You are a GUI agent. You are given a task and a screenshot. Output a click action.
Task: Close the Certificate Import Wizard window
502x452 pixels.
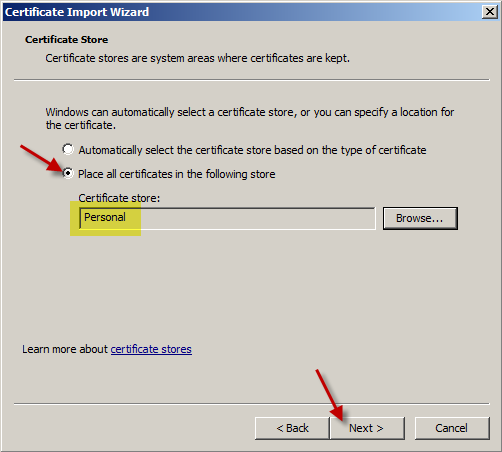pyautogui.click(x=490, y=12)
